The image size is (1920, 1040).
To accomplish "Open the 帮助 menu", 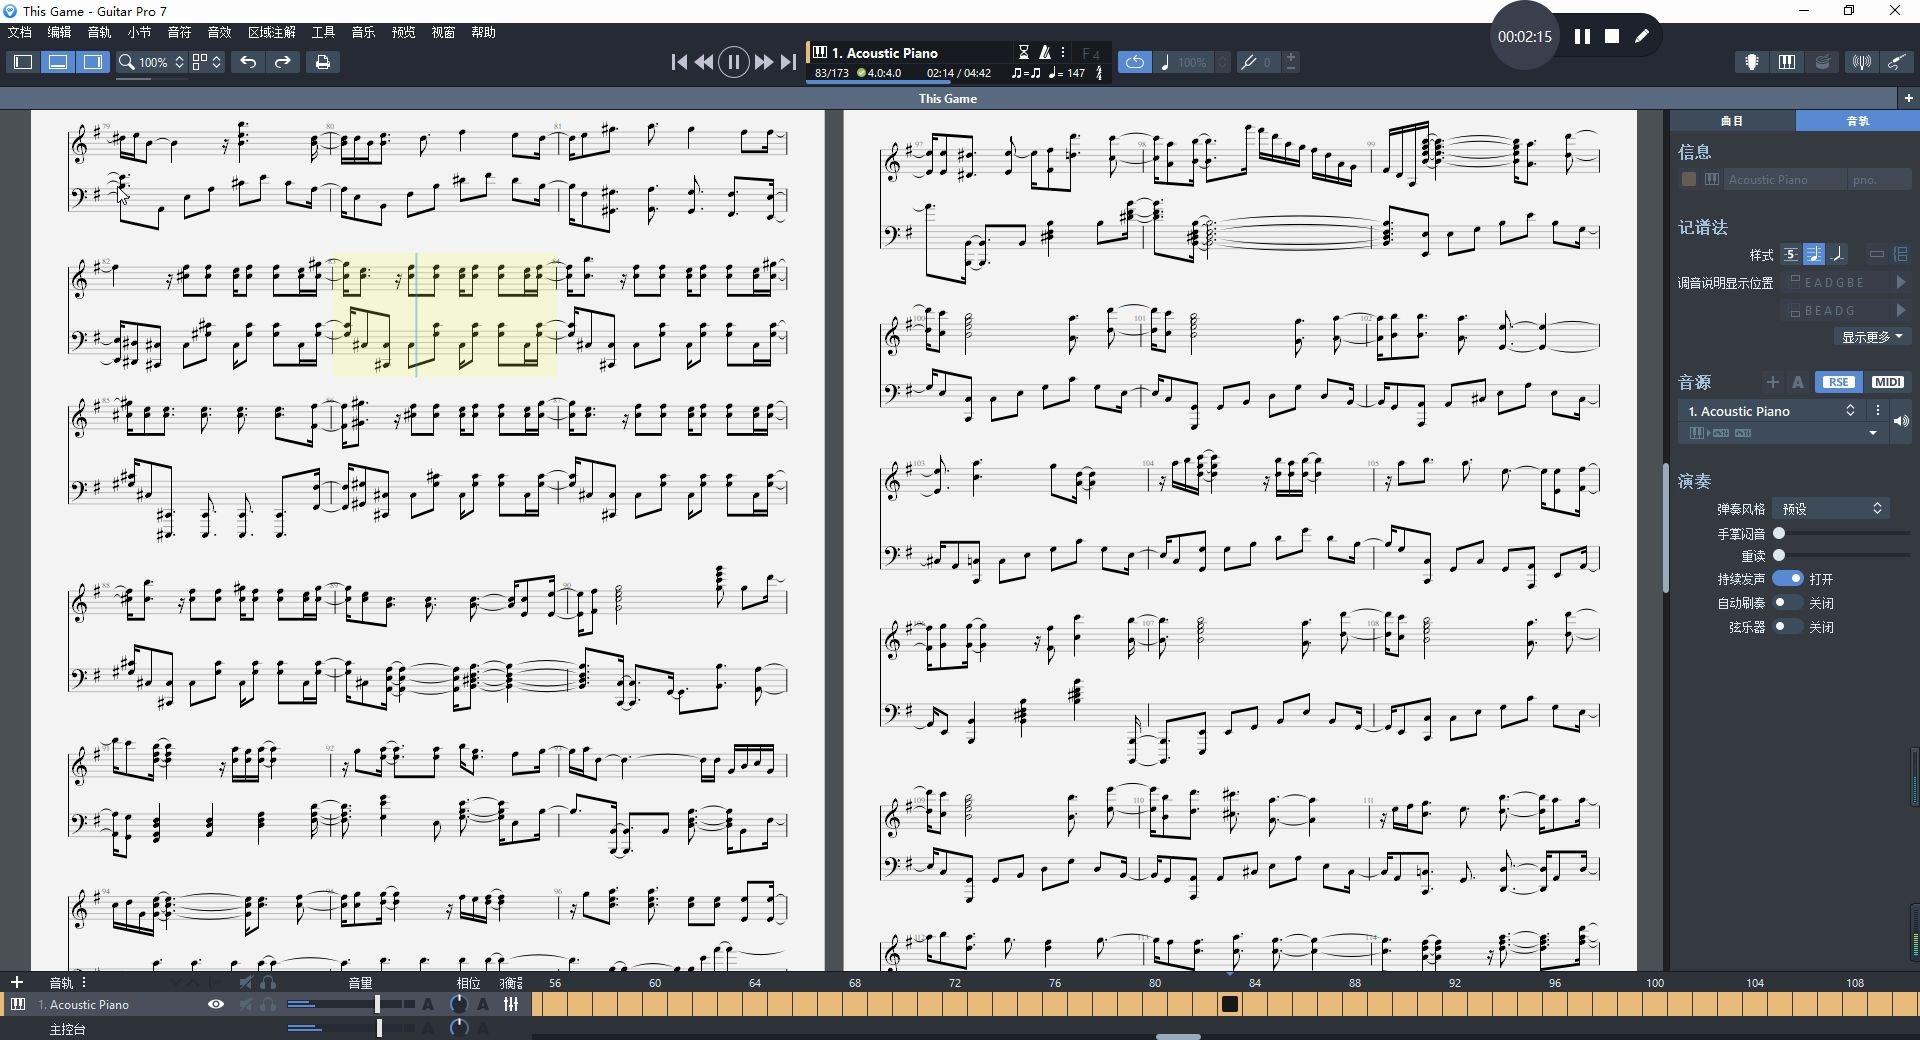I will click(x=484, y=32).
